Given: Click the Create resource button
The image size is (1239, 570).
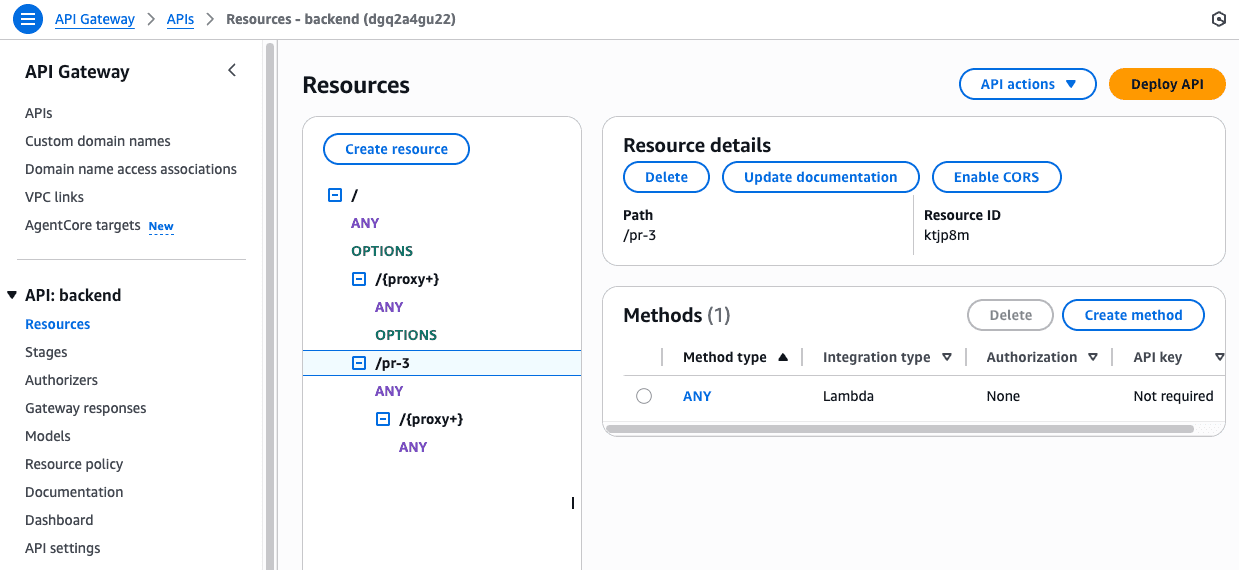Looking at the screenshot, I should click(396, 149).
